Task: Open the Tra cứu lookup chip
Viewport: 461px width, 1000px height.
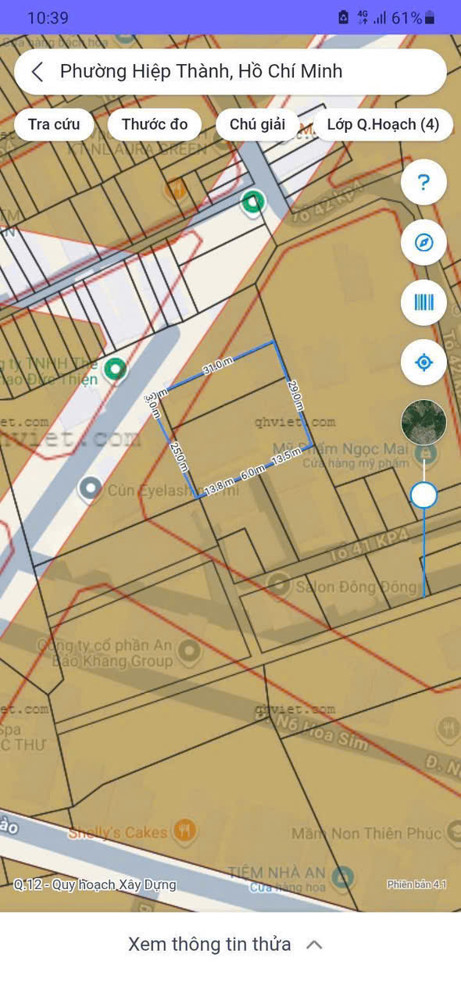Action: coord(54,124)
